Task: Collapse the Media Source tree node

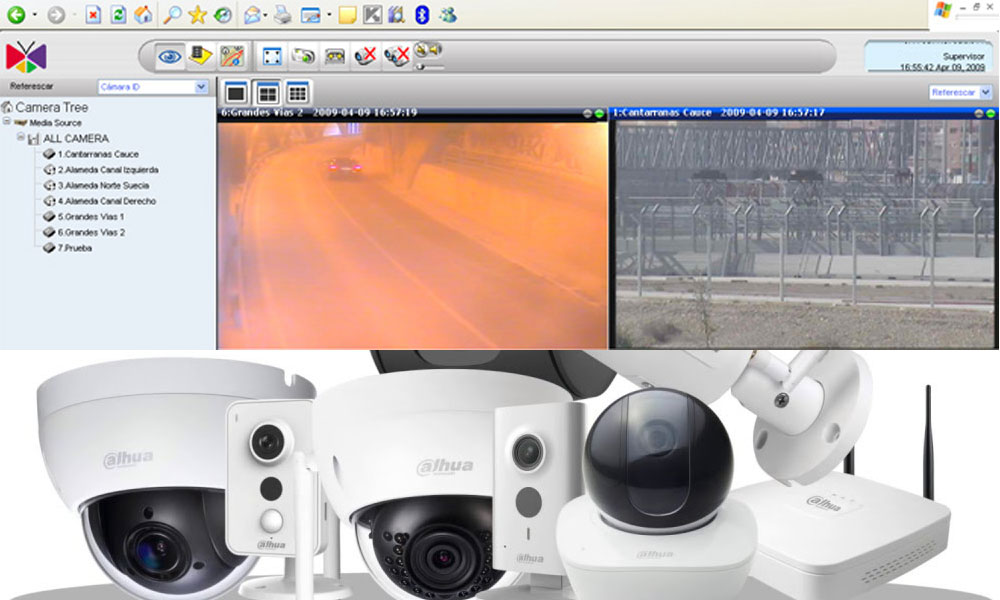Action: coord(7,122)
